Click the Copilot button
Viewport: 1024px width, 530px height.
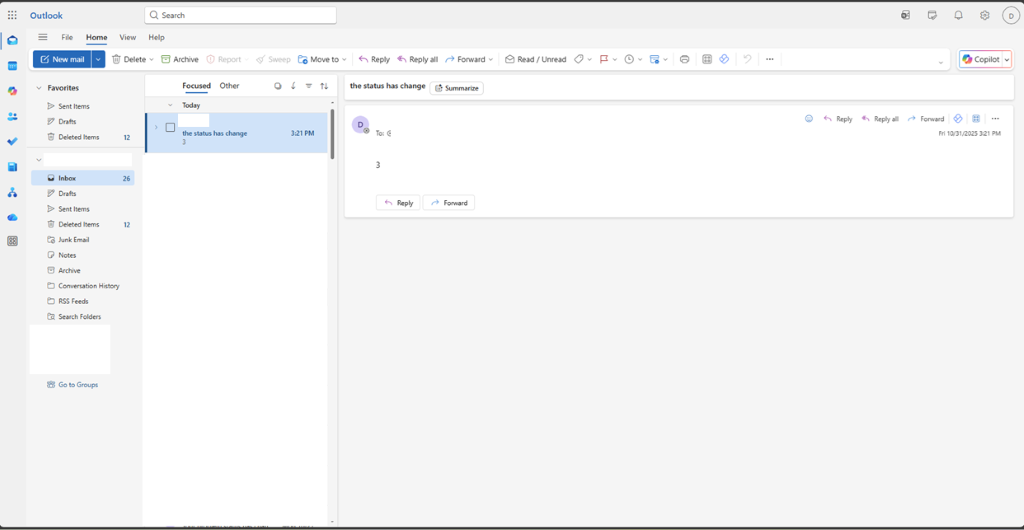pyautogui.click(x=981, y=59)
